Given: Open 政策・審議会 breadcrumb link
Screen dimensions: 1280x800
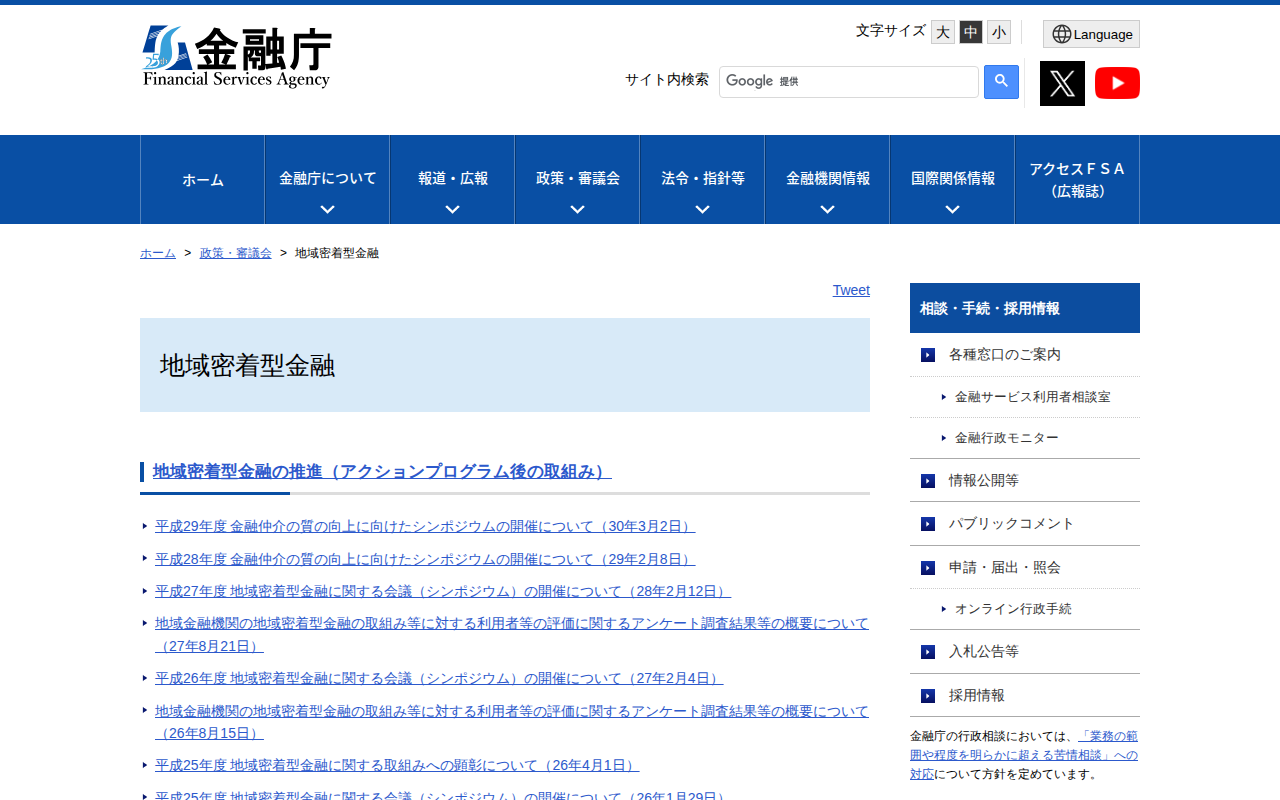Looking at the screenshot, I should click(x=236, y=253).
